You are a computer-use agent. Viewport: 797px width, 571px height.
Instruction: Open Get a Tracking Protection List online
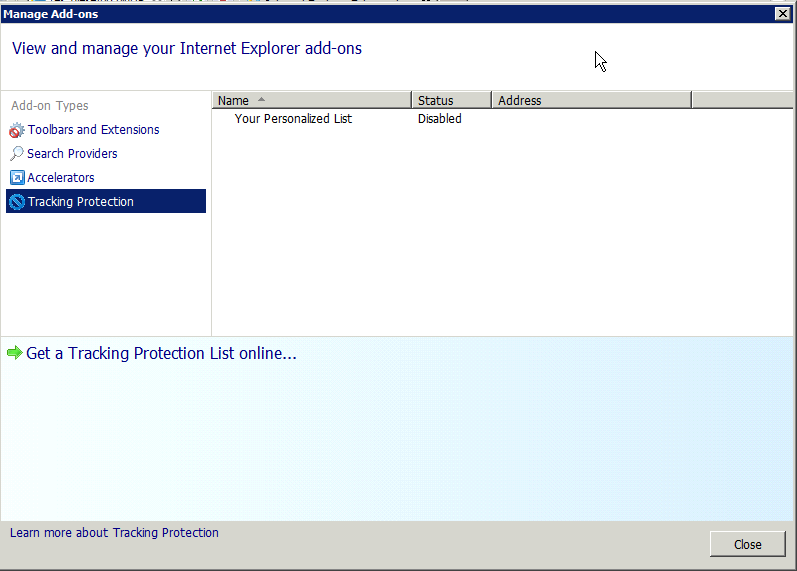pyautogui.click(x=161, y=353)
